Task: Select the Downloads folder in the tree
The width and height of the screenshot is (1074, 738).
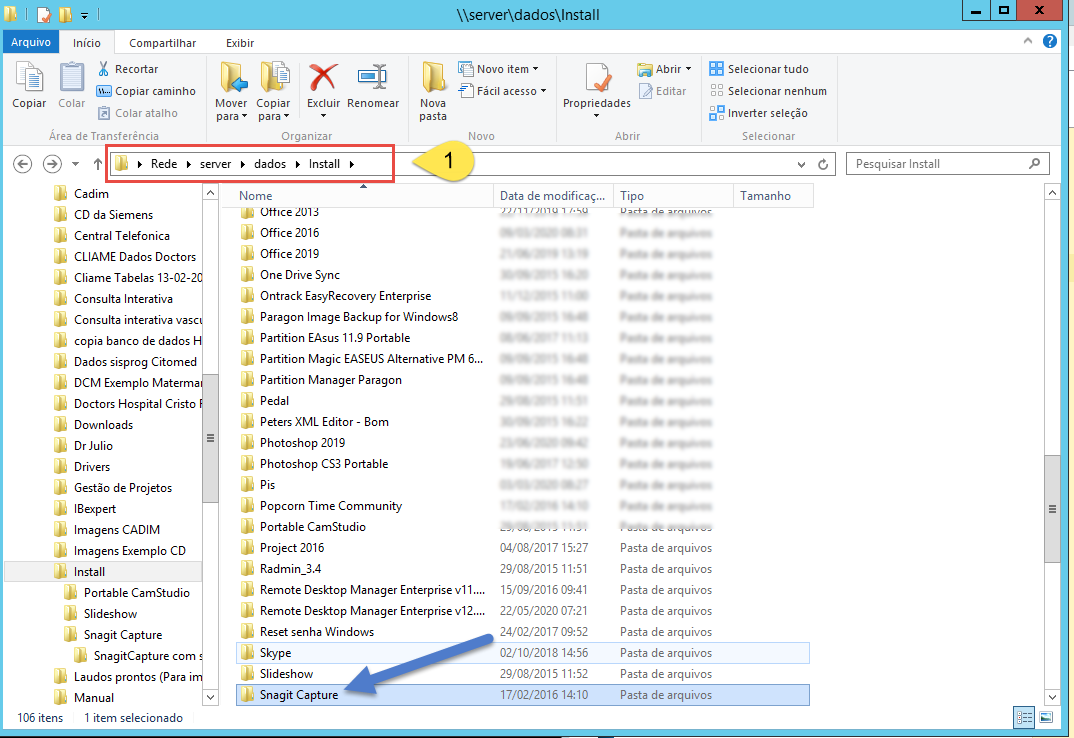Action: [103, 425]
